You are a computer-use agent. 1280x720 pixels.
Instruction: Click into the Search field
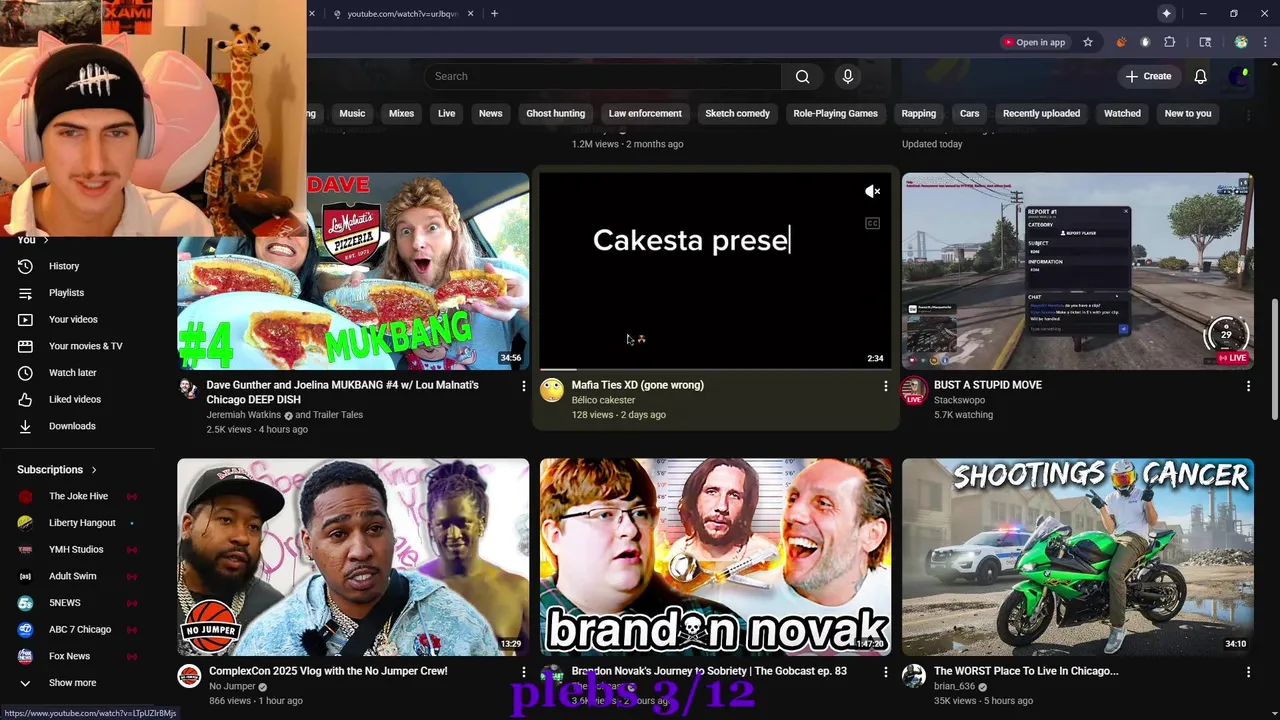(x=603, y=77)
